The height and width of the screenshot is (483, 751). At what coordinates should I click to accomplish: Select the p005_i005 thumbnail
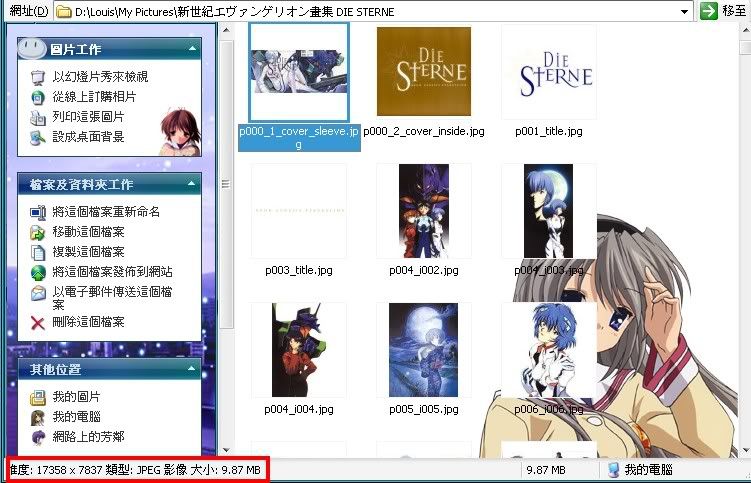423,350
